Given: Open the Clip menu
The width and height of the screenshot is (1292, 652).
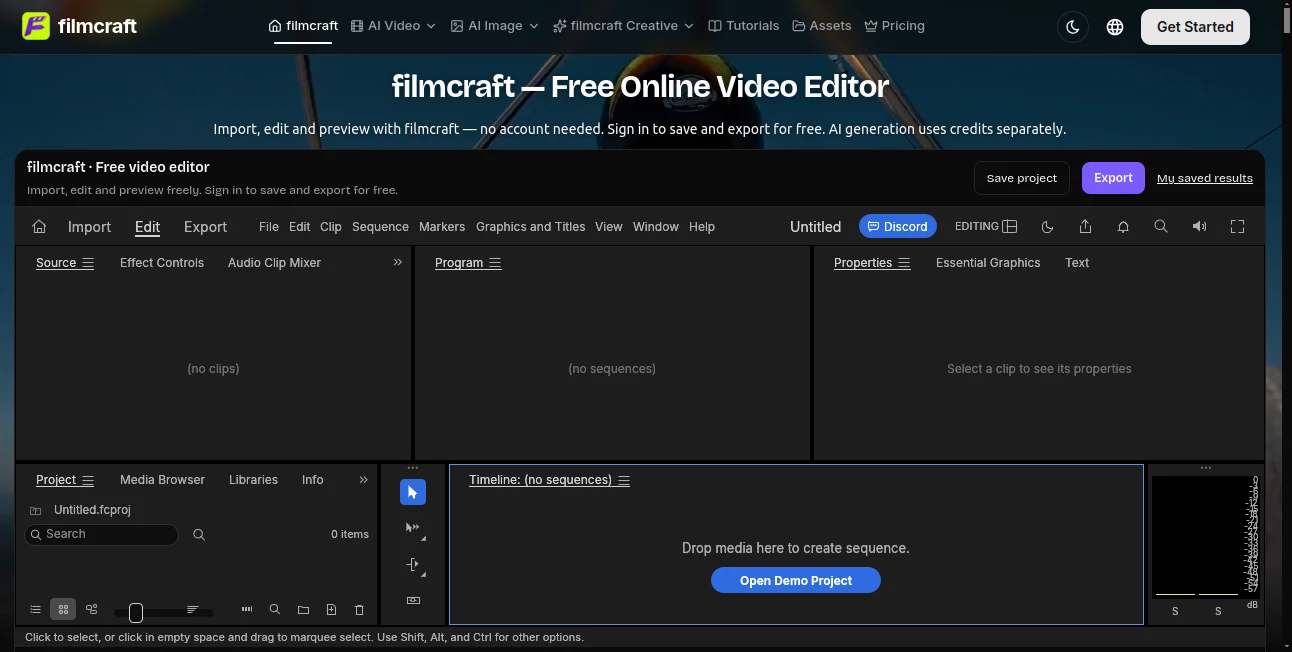Looking at the screenshot, I should point(331,227).
